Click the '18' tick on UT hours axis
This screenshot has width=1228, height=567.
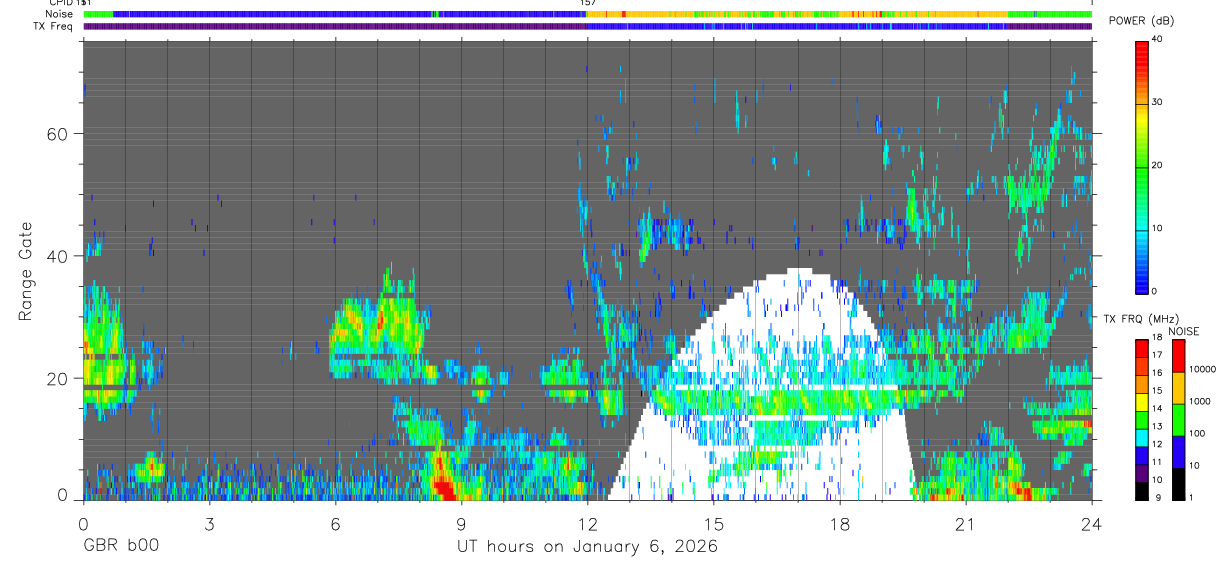[839, 523]
